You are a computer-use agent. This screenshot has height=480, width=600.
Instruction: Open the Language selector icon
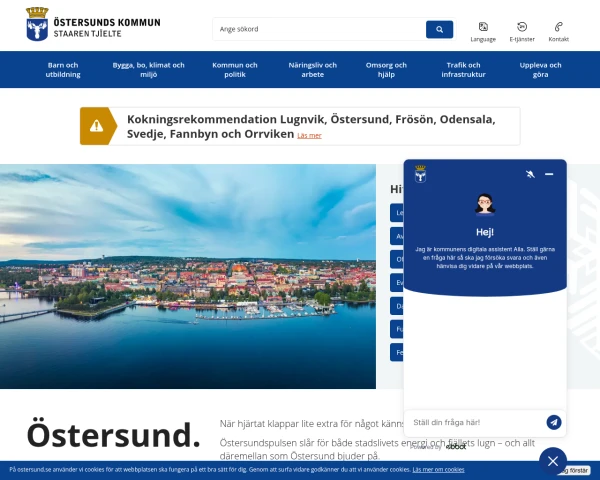pyautogui.click(x=483, y=27)
